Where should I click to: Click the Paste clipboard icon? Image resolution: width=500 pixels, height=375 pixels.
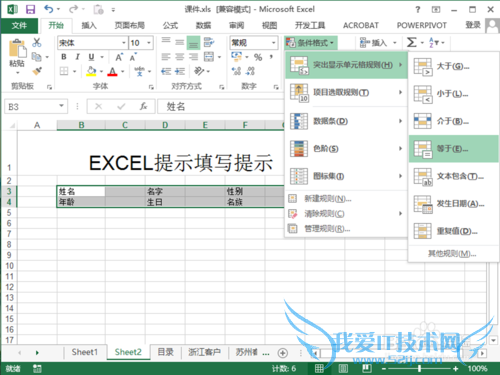[17, 49]
